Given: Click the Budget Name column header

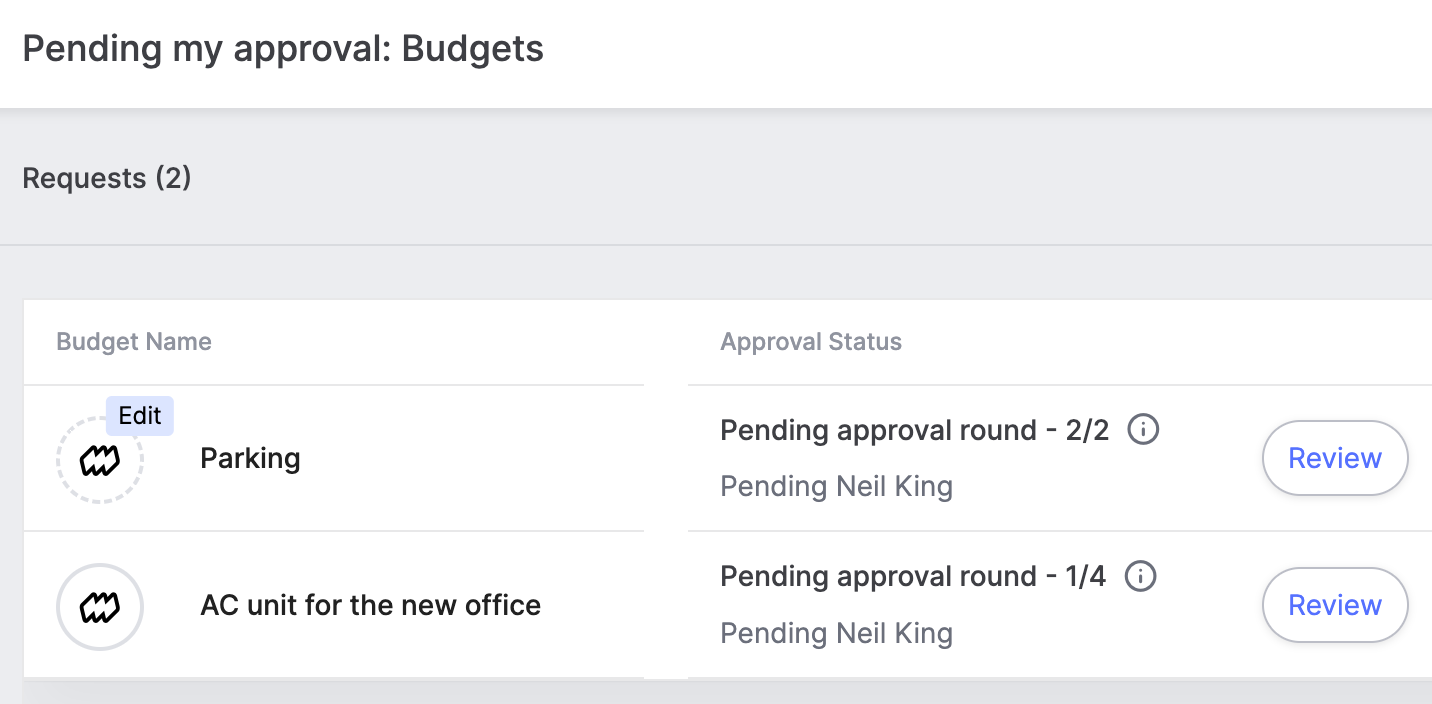Looking at the screenshot, I should (x=134, y=342).
